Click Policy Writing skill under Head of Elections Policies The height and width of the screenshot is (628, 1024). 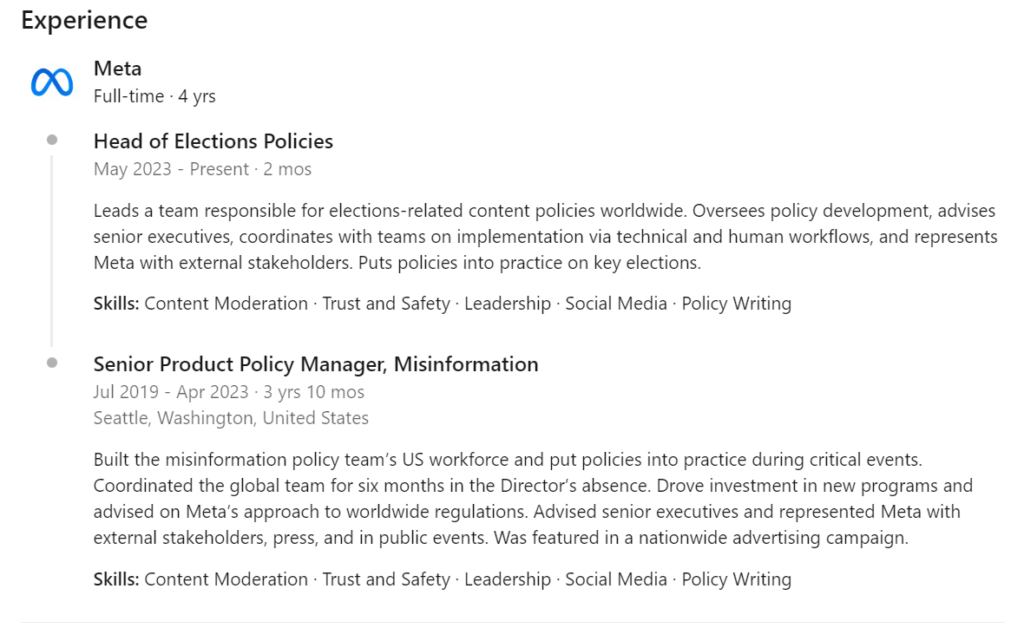click(736, 303)
